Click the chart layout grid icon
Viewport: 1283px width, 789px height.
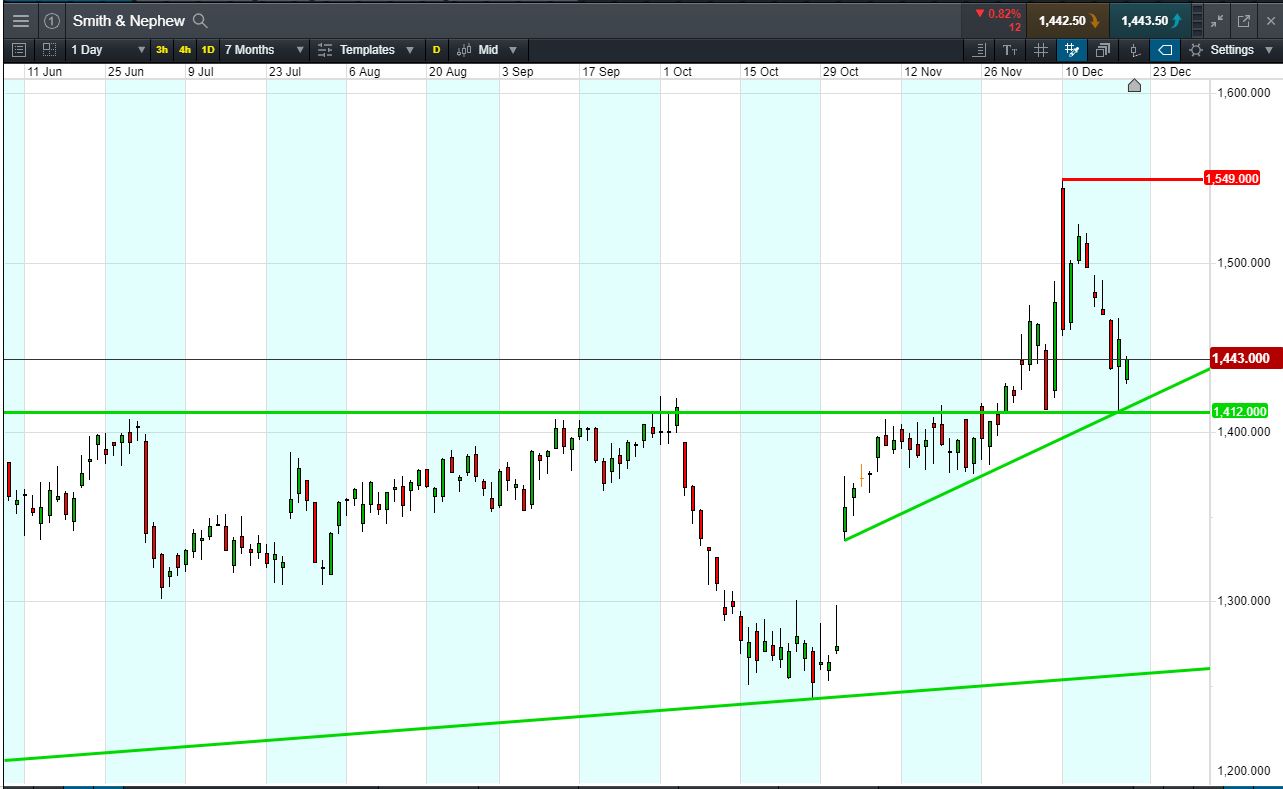(x=49, y=50)
